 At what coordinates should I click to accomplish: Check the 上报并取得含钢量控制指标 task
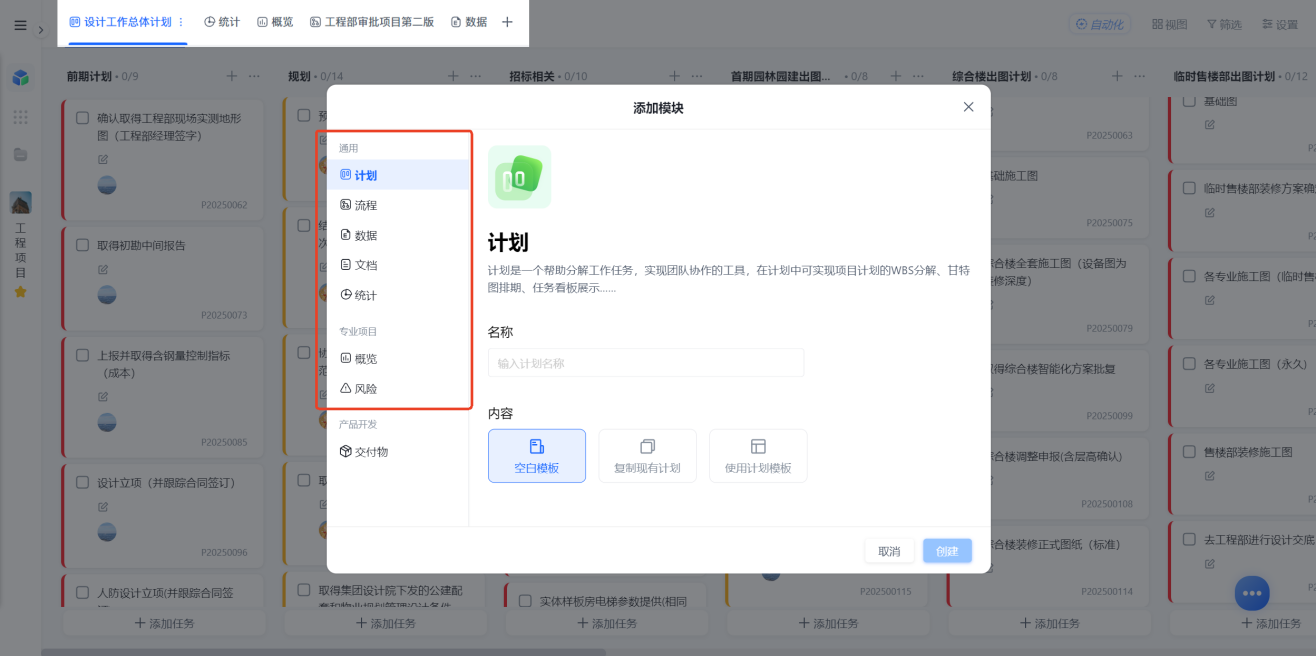[83, 355]
